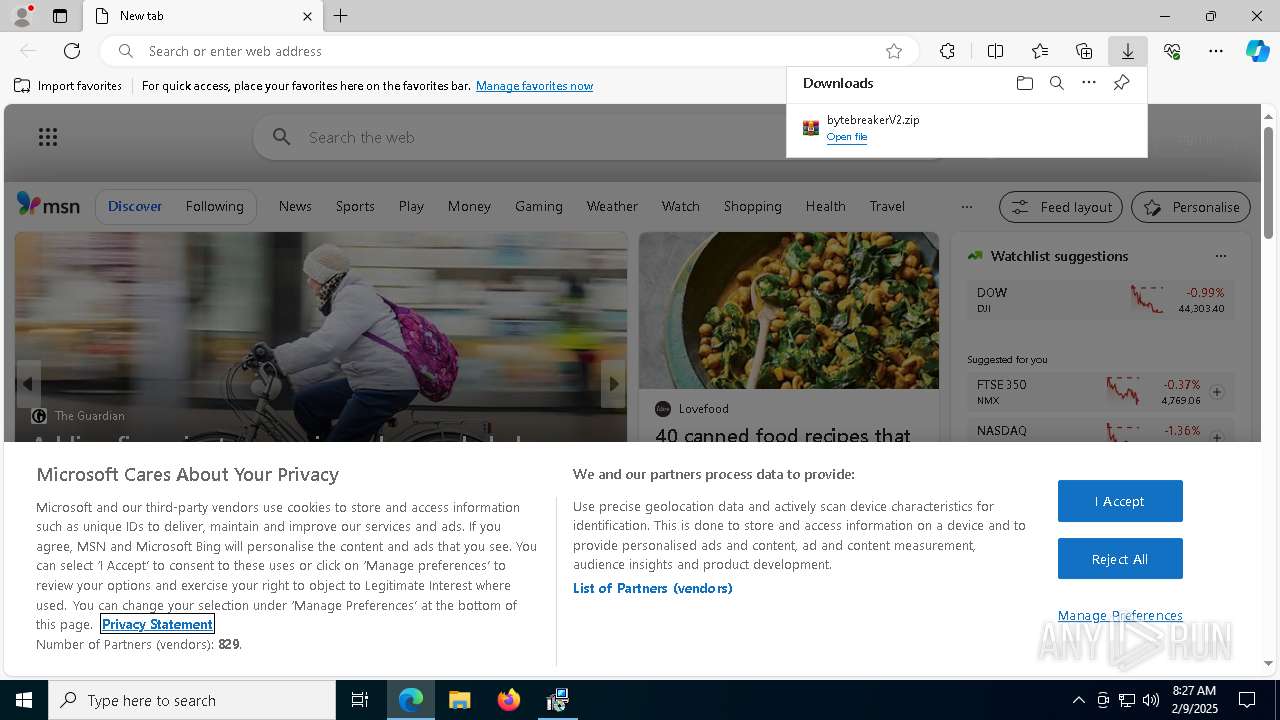Image resolution: width=1280 pixels, height=720 pixels.
Task: Open Edge Settings and more menu
Action: coord(1216,51)
